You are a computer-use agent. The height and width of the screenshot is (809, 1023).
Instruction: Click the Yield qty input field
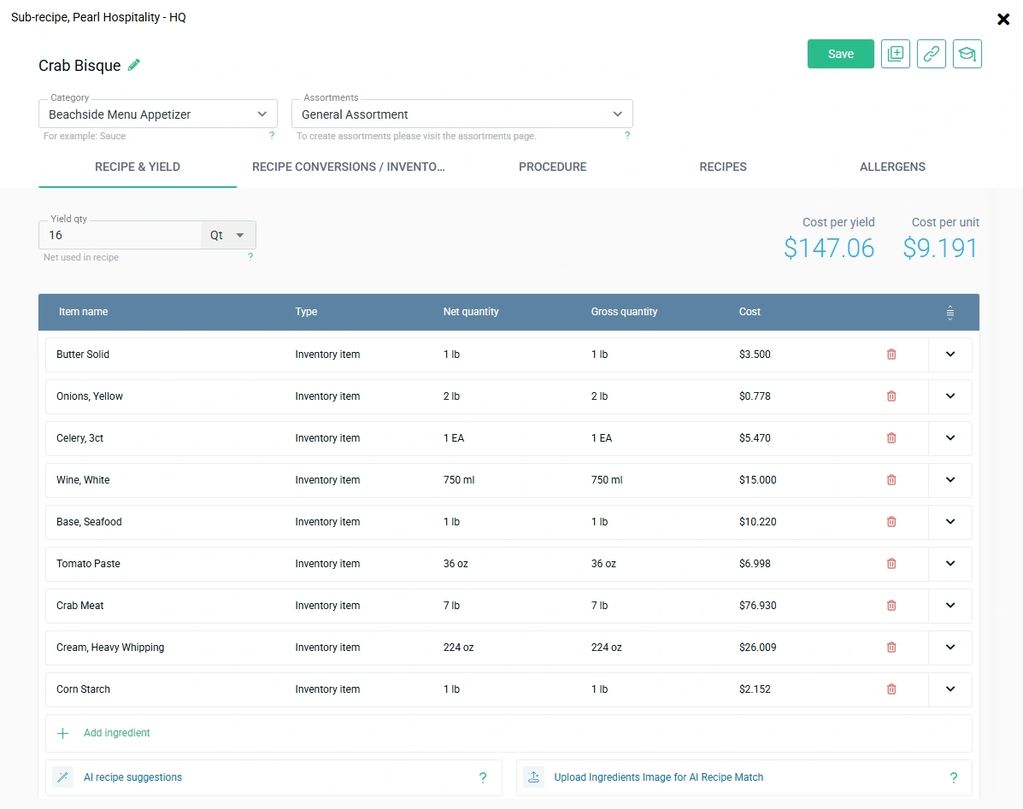click(x=120, y=236)
